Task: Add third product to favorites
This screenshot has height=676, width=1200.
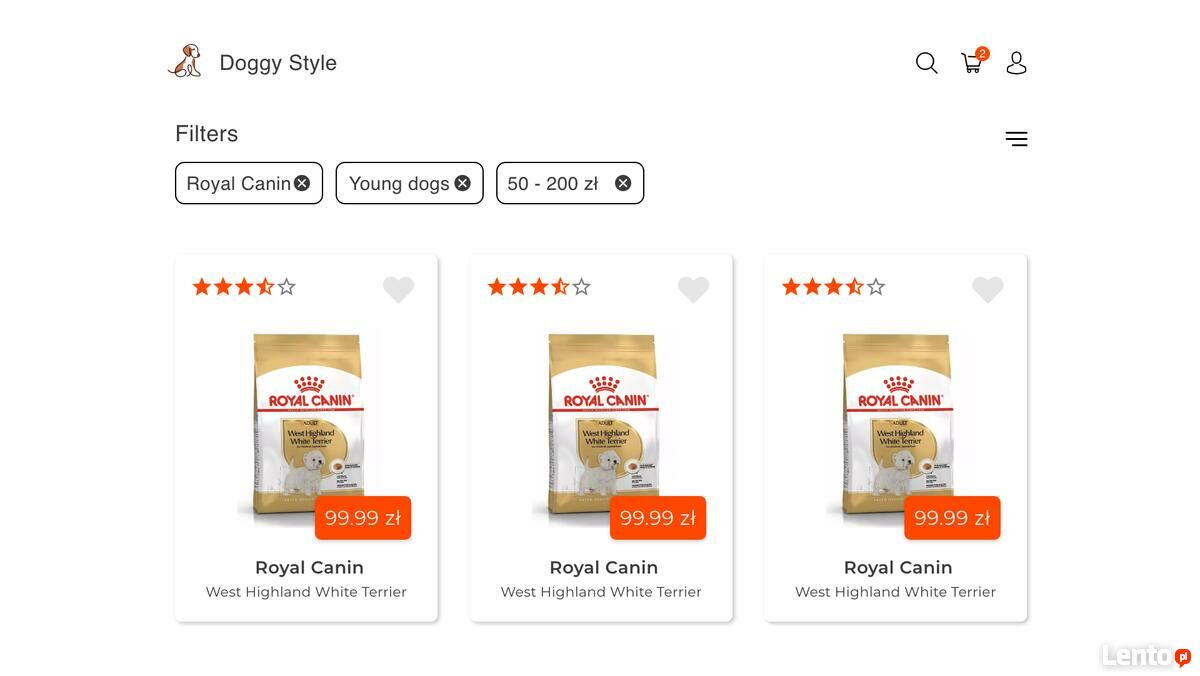Action: coord(988,290)
